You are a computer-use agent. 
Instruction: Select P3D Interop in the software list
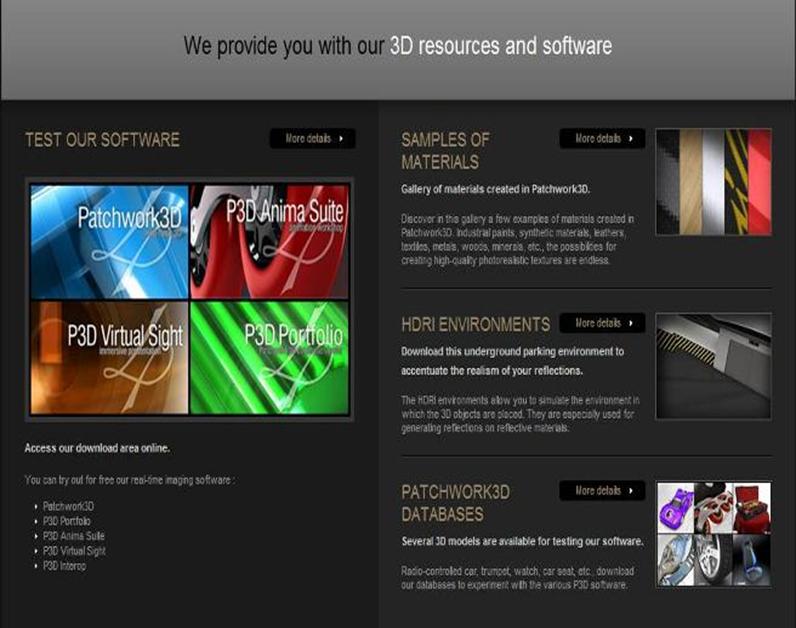coord(64,566)
